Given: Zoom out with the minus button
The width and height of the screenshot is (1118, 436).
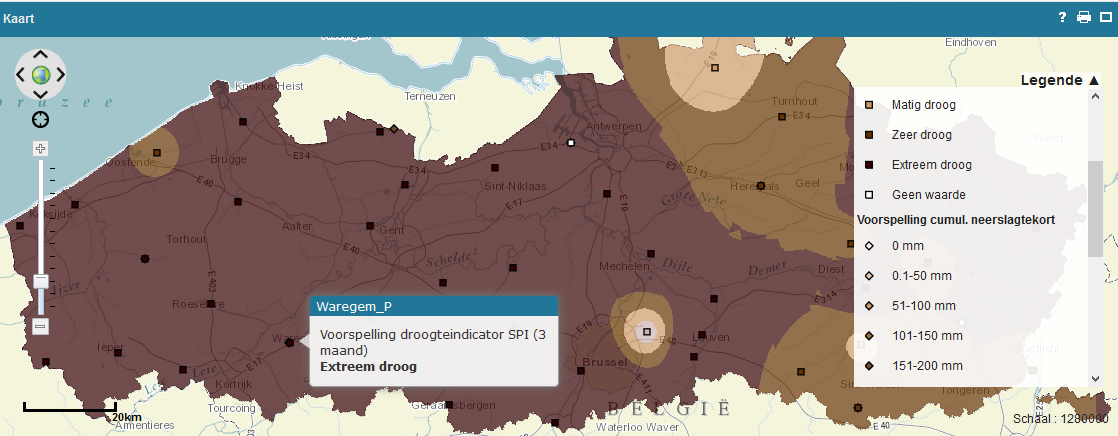Looking at the screenshot, I should [x=41, y=326].
